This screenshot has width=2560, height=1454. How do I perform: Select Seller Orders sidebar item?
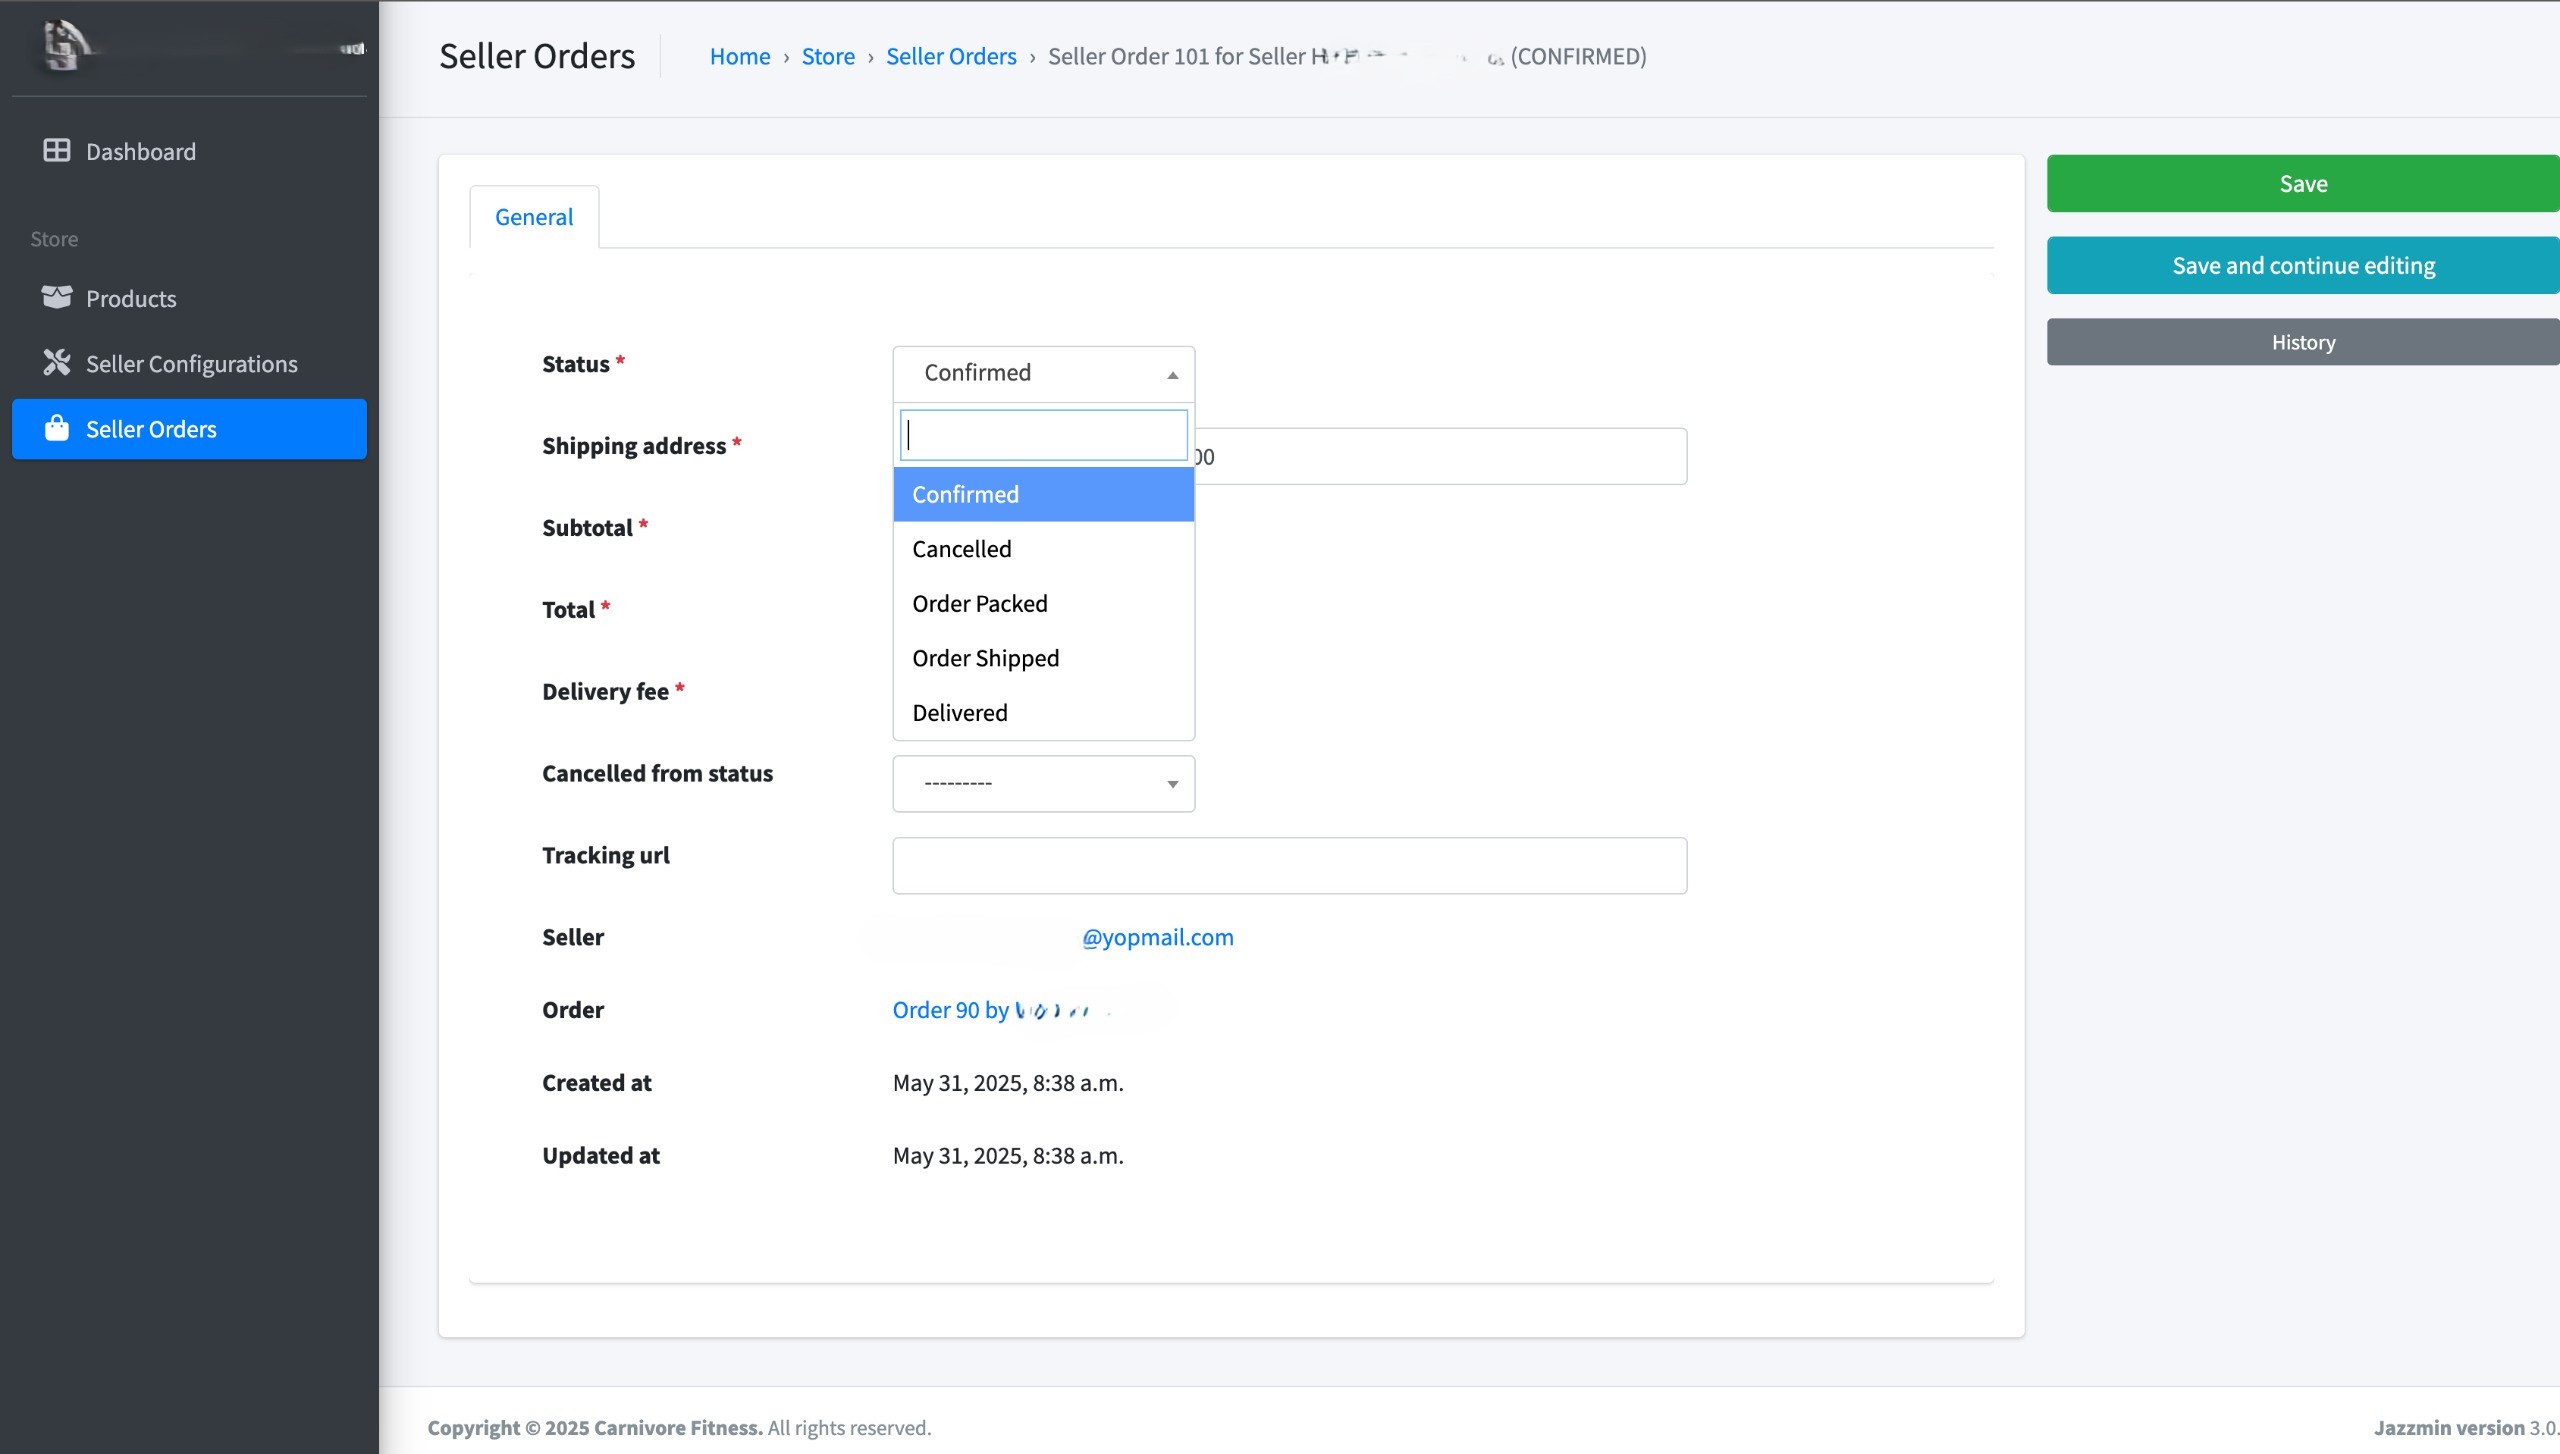pos(189,429)
